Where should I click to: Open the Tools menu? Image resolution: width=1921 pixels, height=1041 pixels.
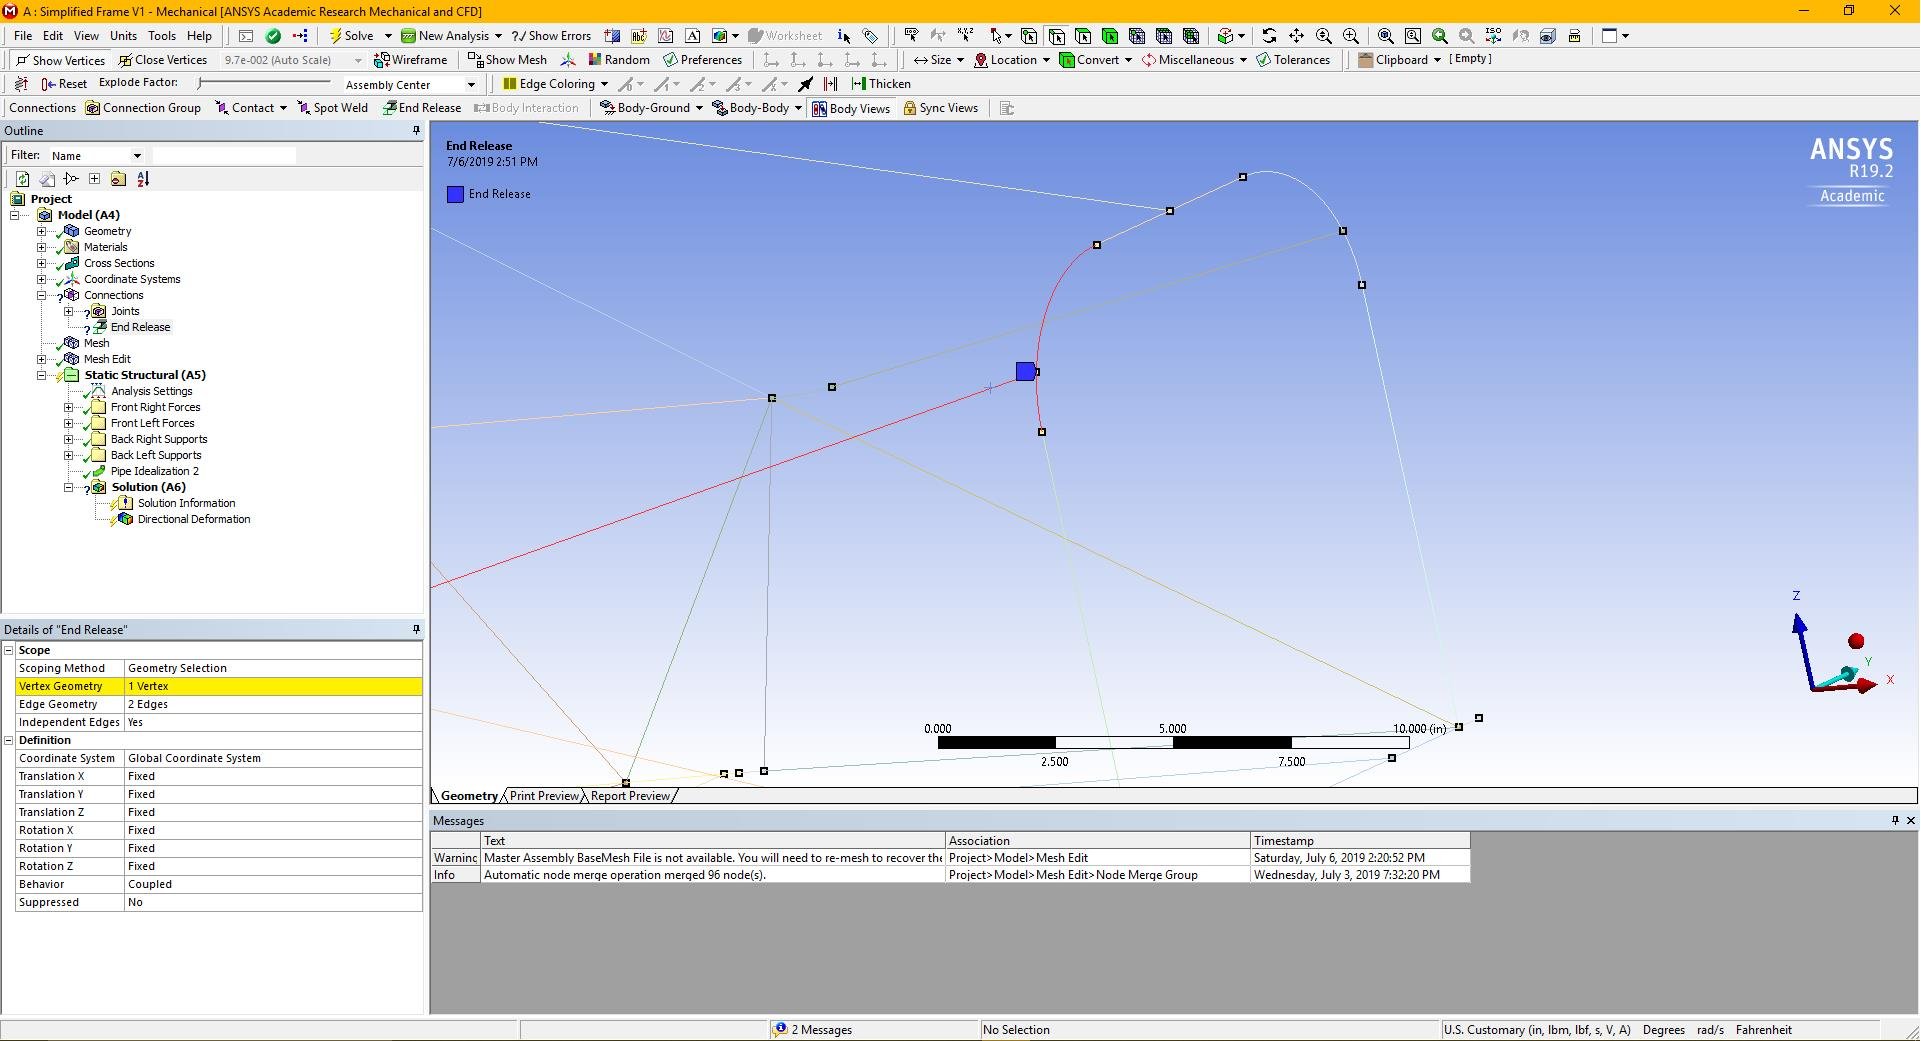(x=162, y=36)
